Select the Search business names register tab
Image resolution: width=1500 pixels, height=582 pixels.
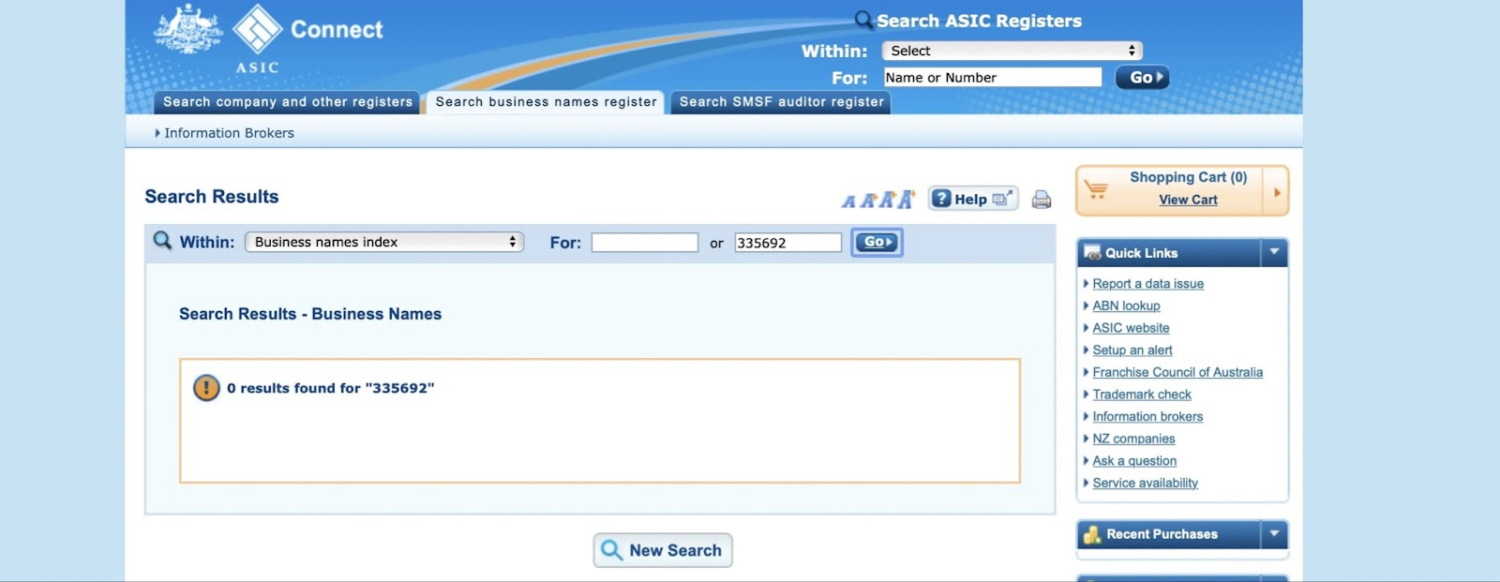(546, 102)
